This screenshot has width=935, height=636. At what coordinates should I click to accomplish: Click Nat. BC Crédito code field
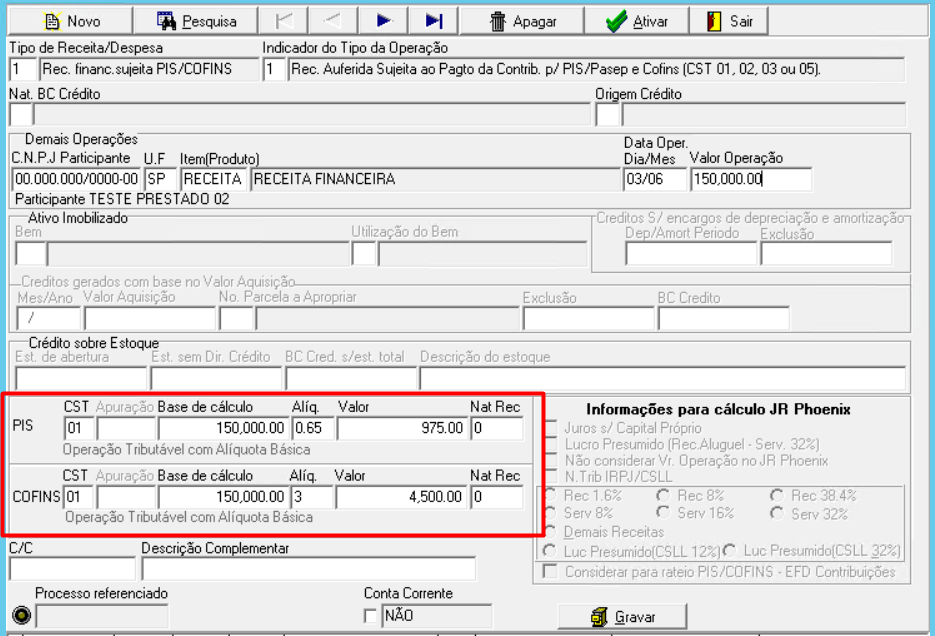(21, 114)
